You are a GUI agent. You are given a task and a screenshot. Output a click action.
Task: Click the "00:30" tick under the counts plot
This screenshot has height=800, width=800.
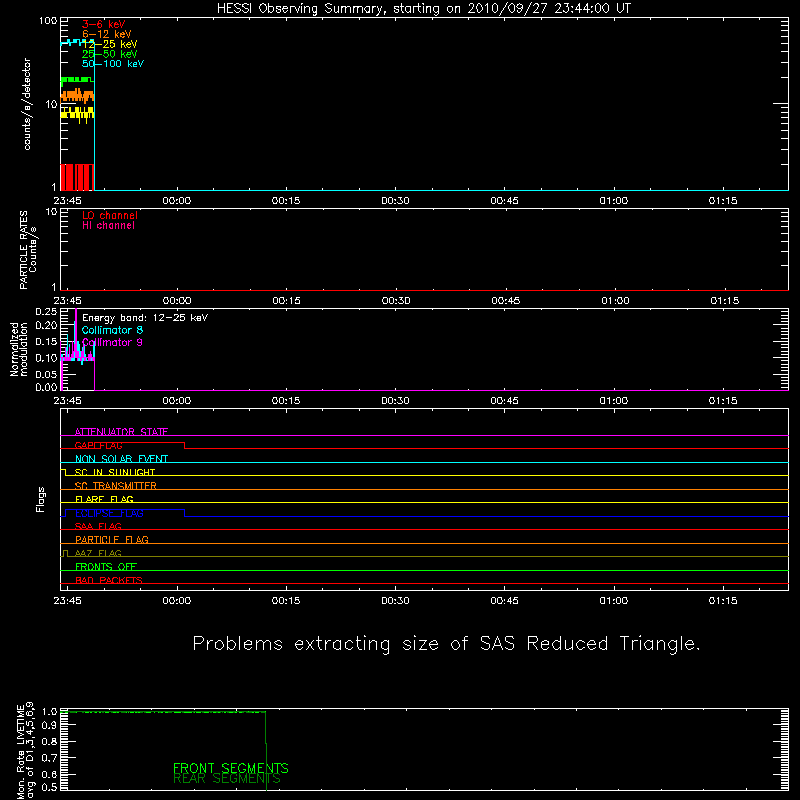click(395, 201)
